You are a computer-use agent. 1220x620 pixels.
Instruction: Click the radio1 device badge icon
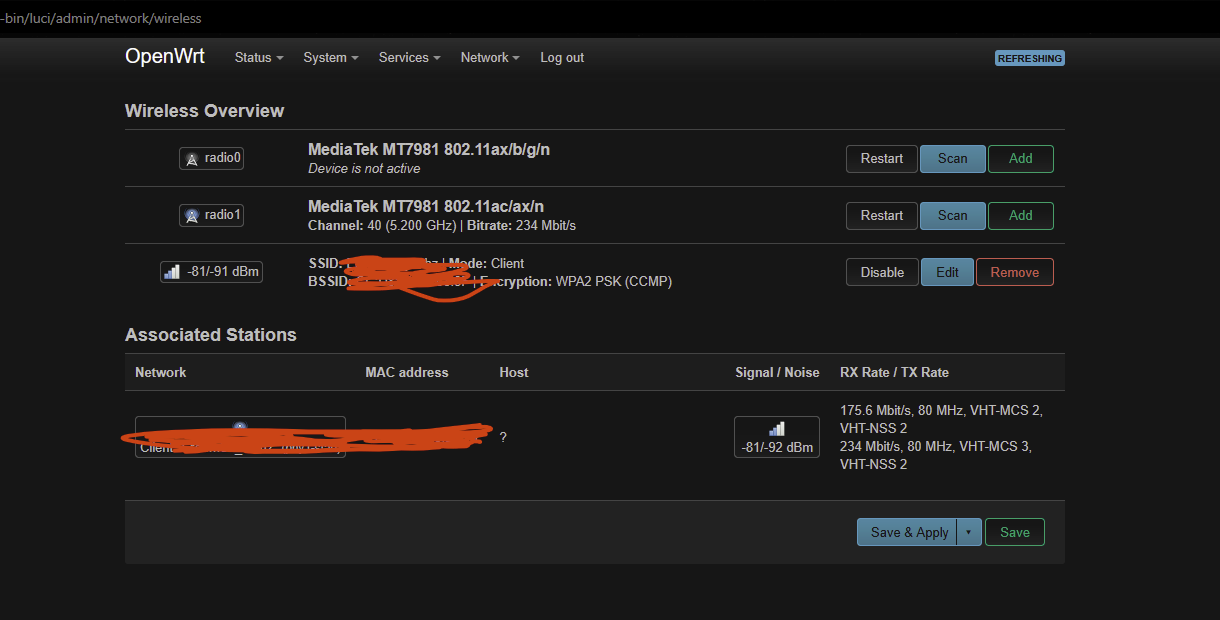pos(211,215)
